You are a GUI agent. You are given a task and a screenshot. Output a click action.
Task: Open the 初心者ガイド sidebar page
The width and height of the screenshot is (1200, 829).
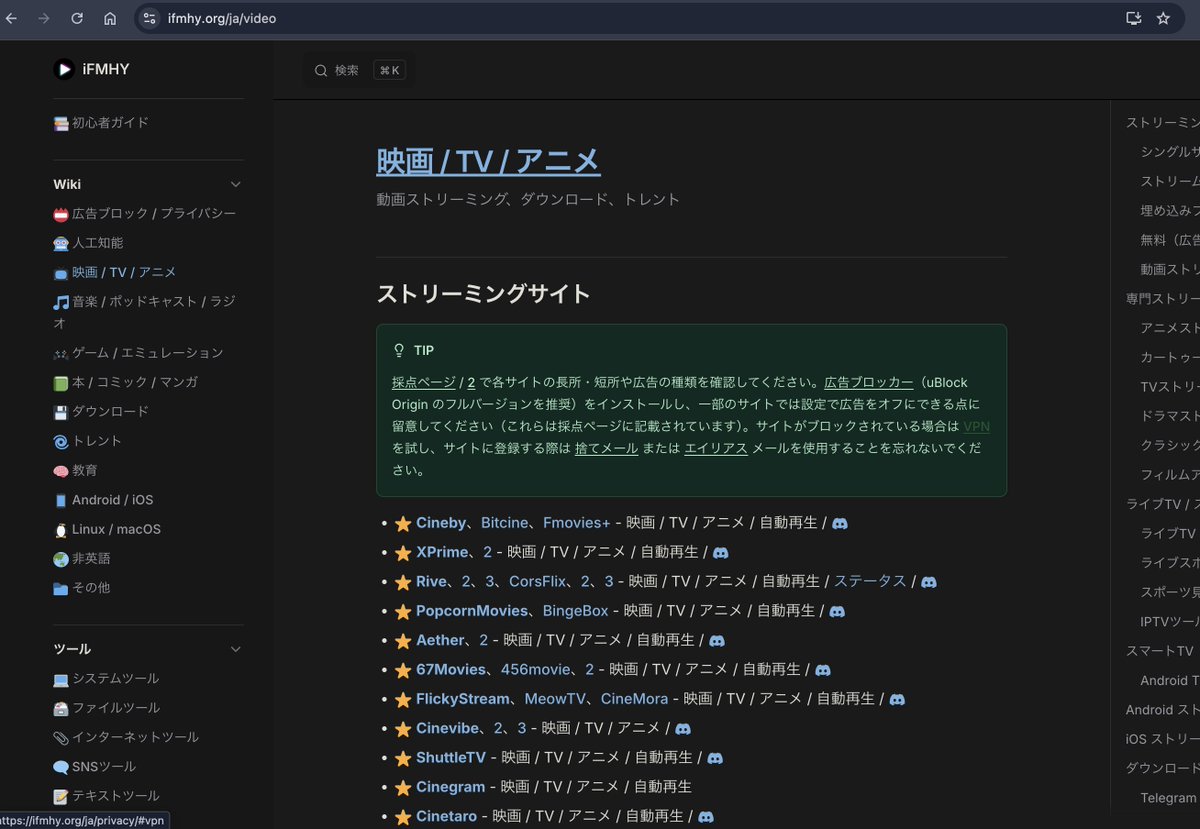(102, 123)
